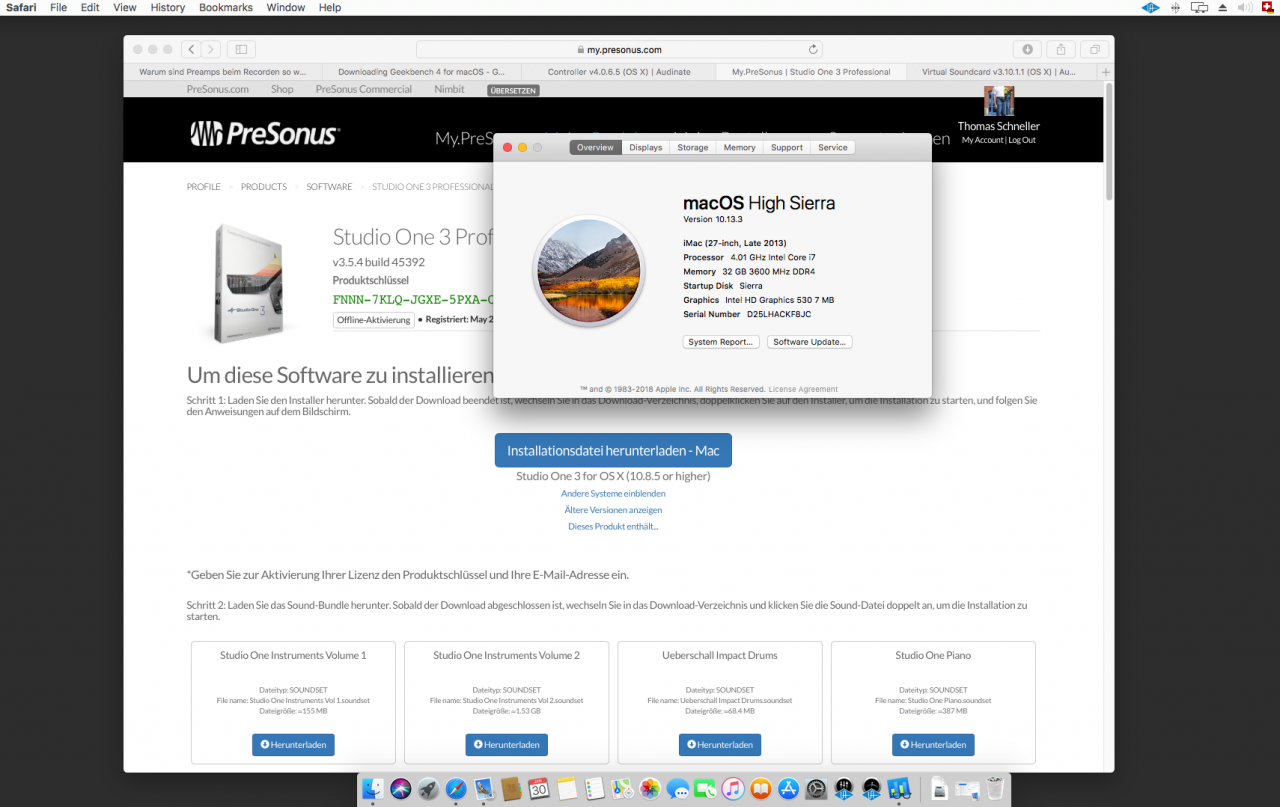Launch Siri from the dock

coord(401,788)
